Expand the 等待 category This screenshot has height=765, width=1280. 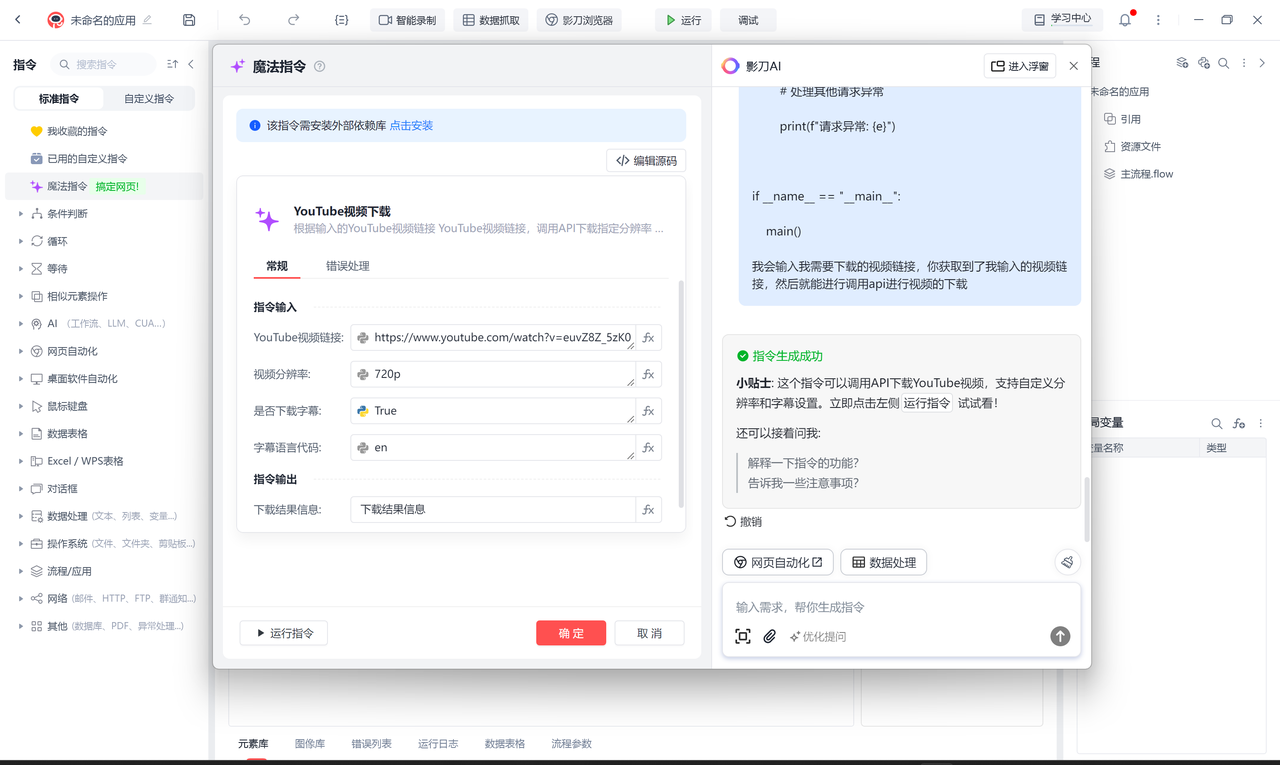(x=21, y=269)
